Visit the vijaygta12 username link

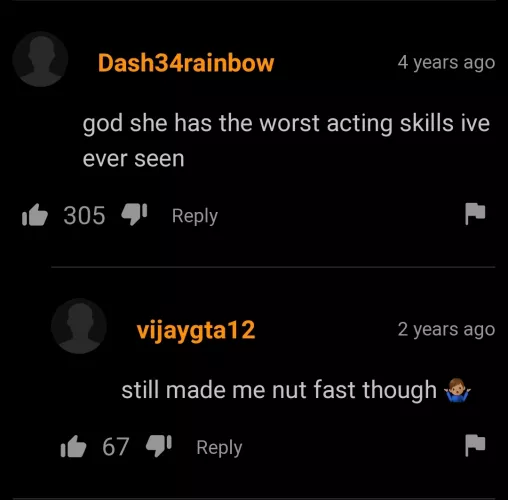(196, 330)
